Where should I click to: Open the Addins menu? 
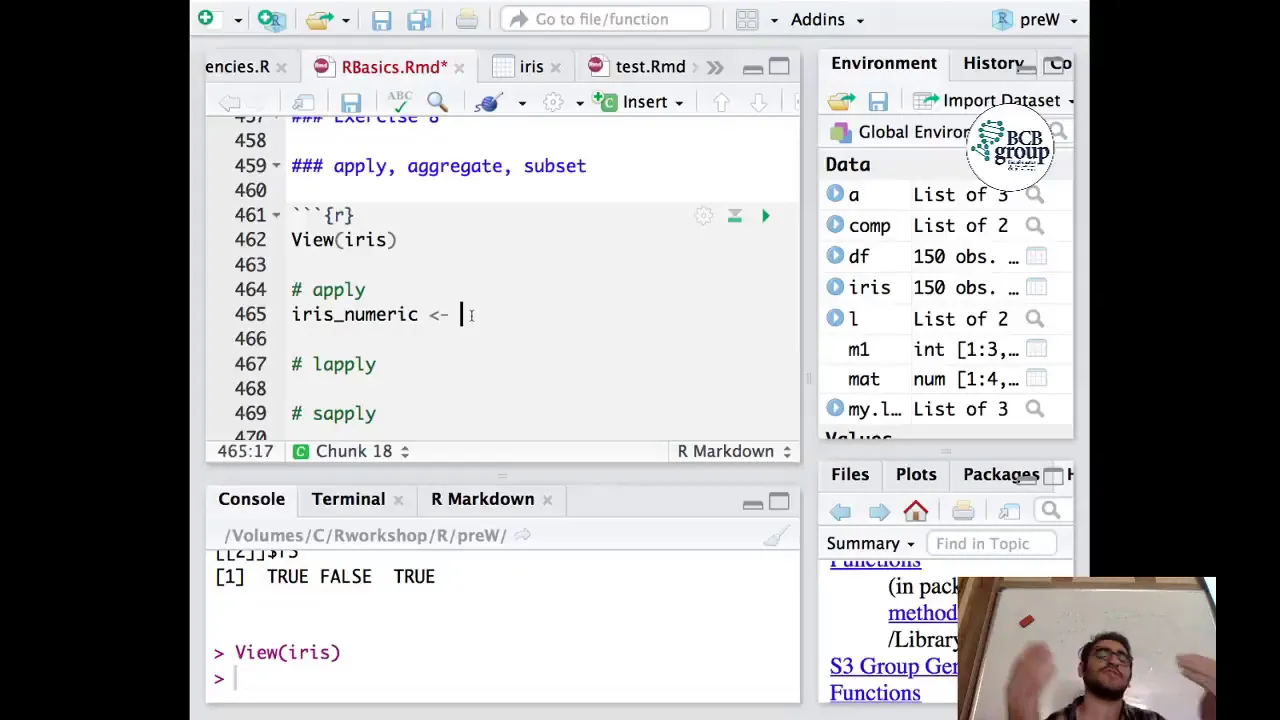point(827,19)
